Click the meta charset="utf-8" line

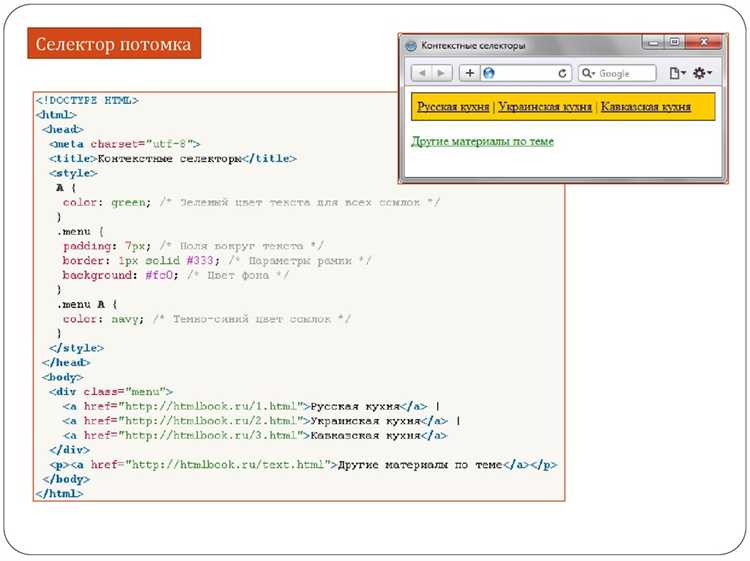click(x=124, y=144)
